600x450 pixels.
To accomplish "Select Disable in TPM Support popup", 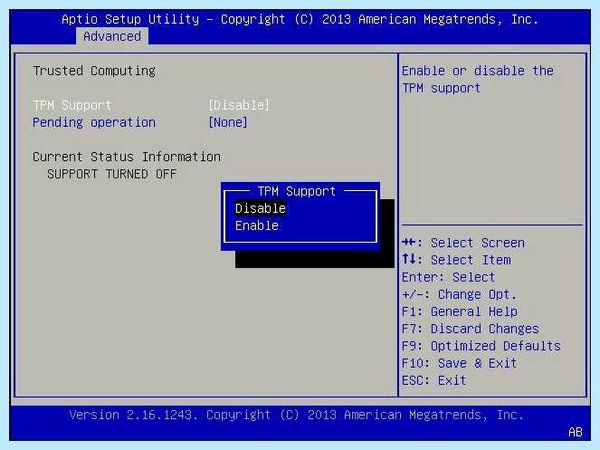I will pos(260,209).
